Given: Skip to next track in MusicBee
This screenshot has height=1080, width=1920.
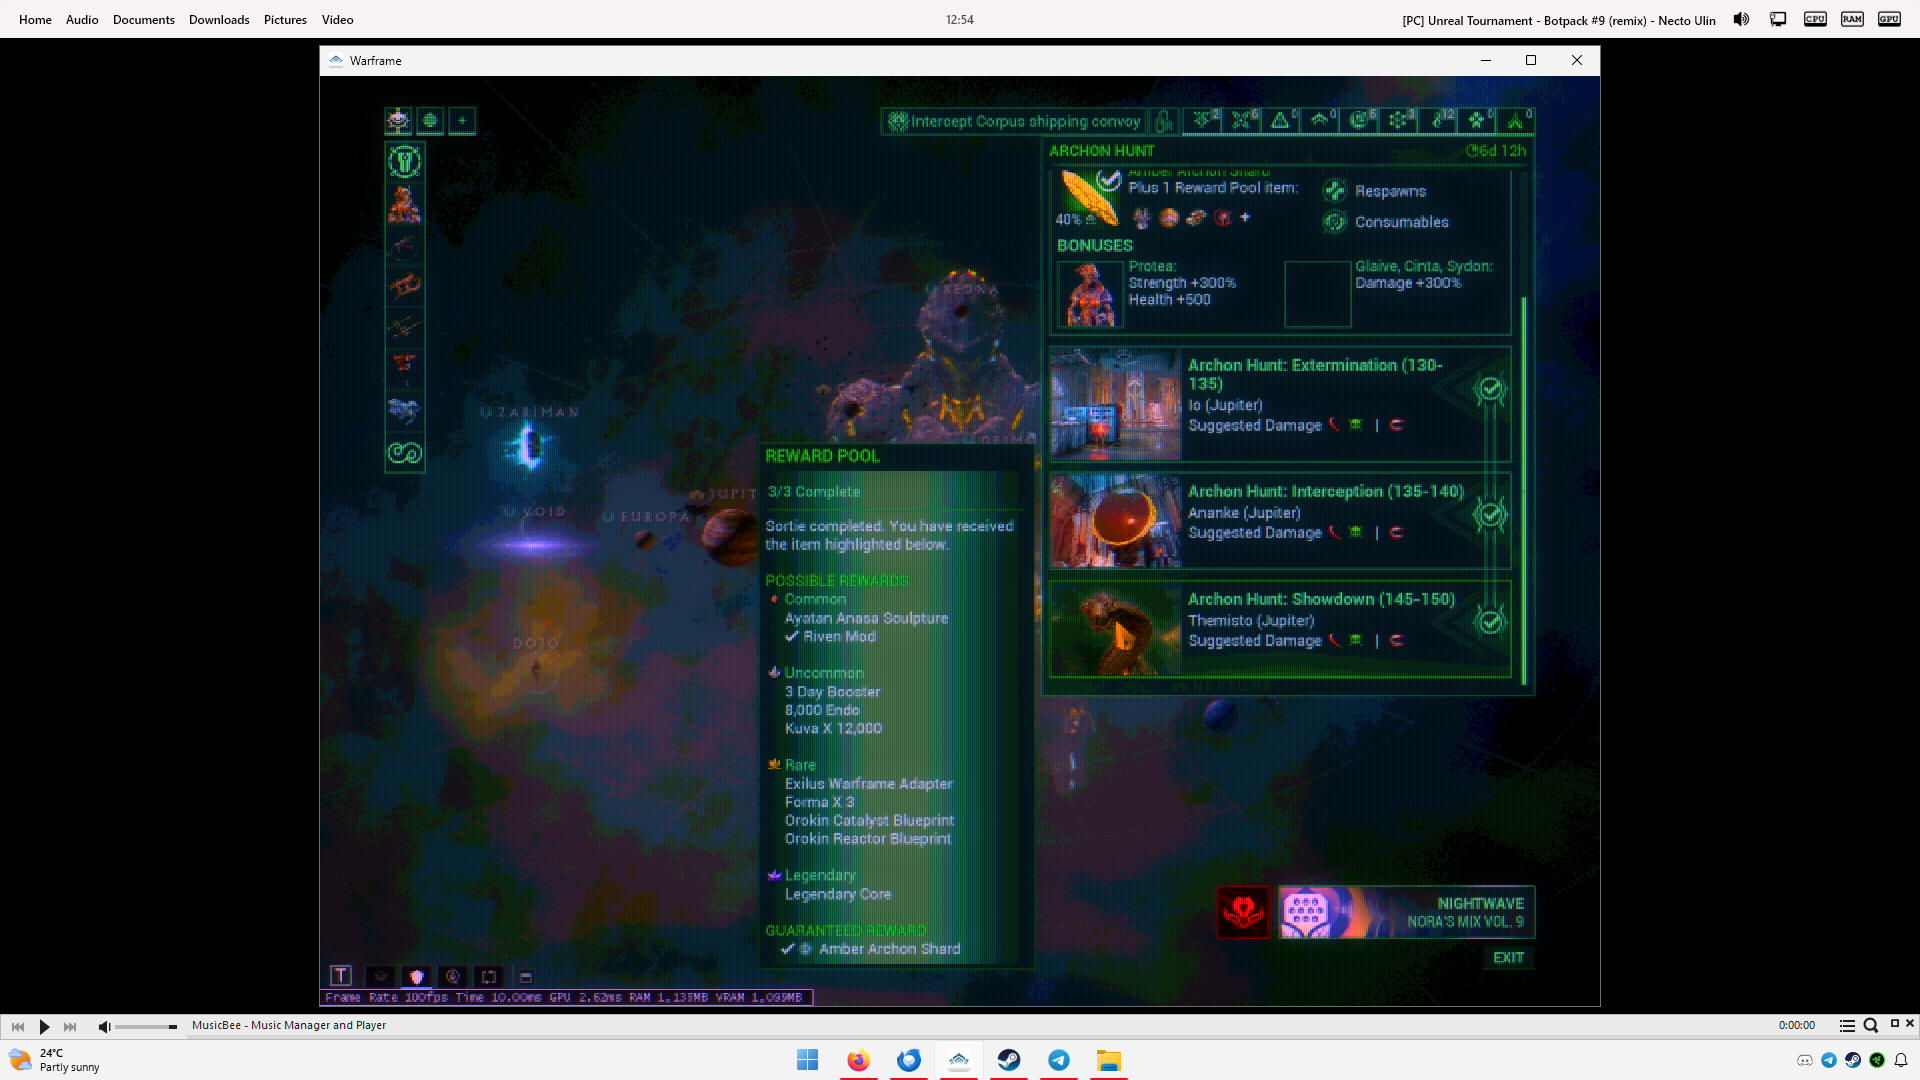Looking at the screenshot, I should 70,1026.
